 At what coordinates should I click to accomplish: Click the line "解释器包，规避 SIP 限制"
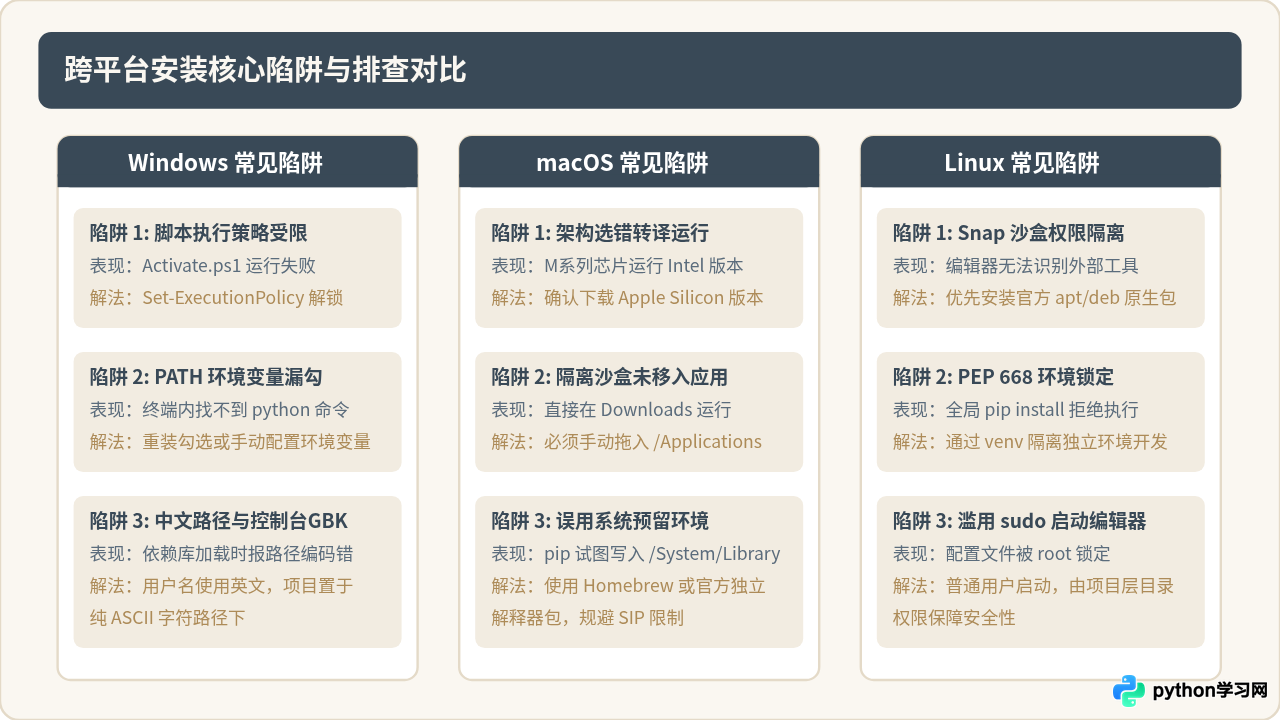coord(587,618)
